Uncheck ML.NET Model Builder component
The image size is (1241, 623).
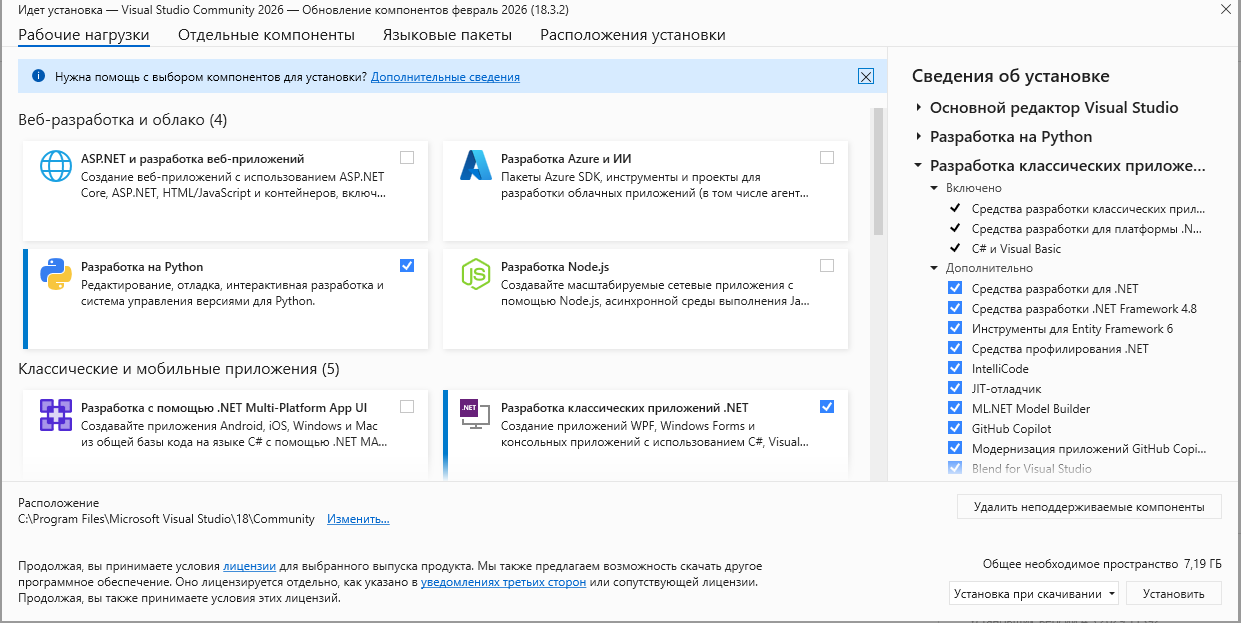pyautogui.click(x=955, y=408)
